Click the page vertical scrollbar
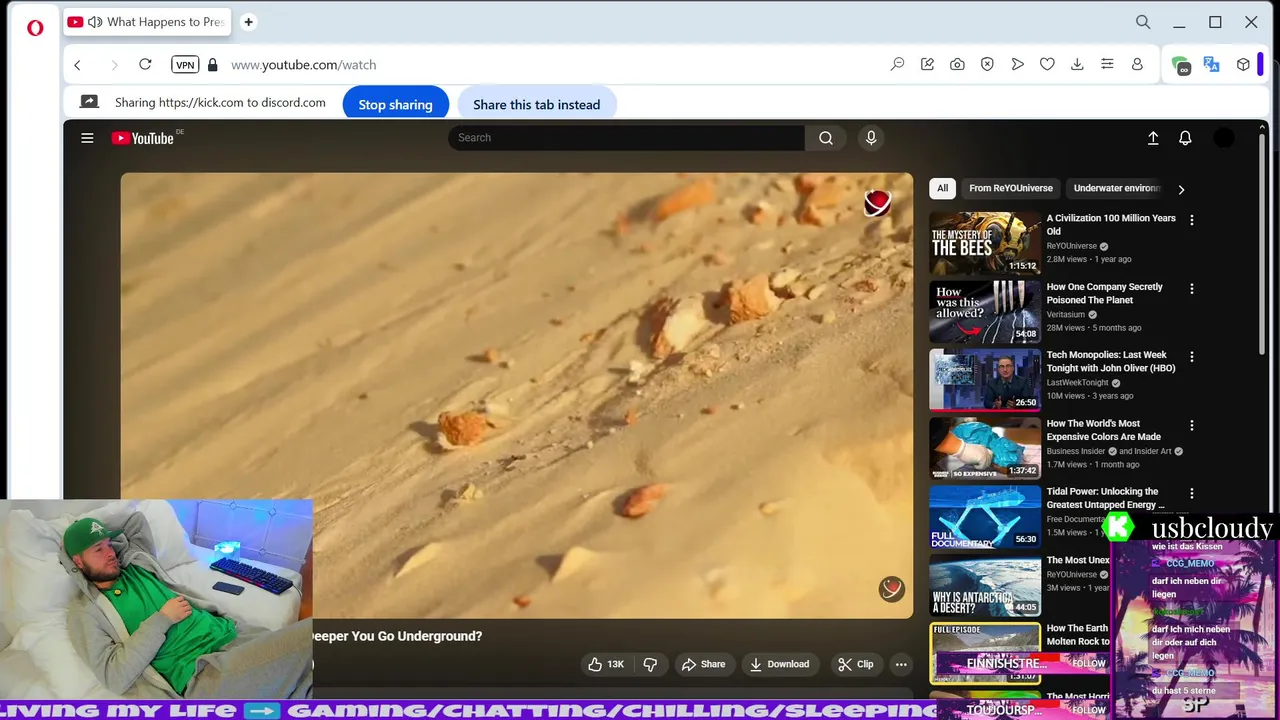Image resolution: width=1280 pixels, height=720 pixels. click(1264, 244)
